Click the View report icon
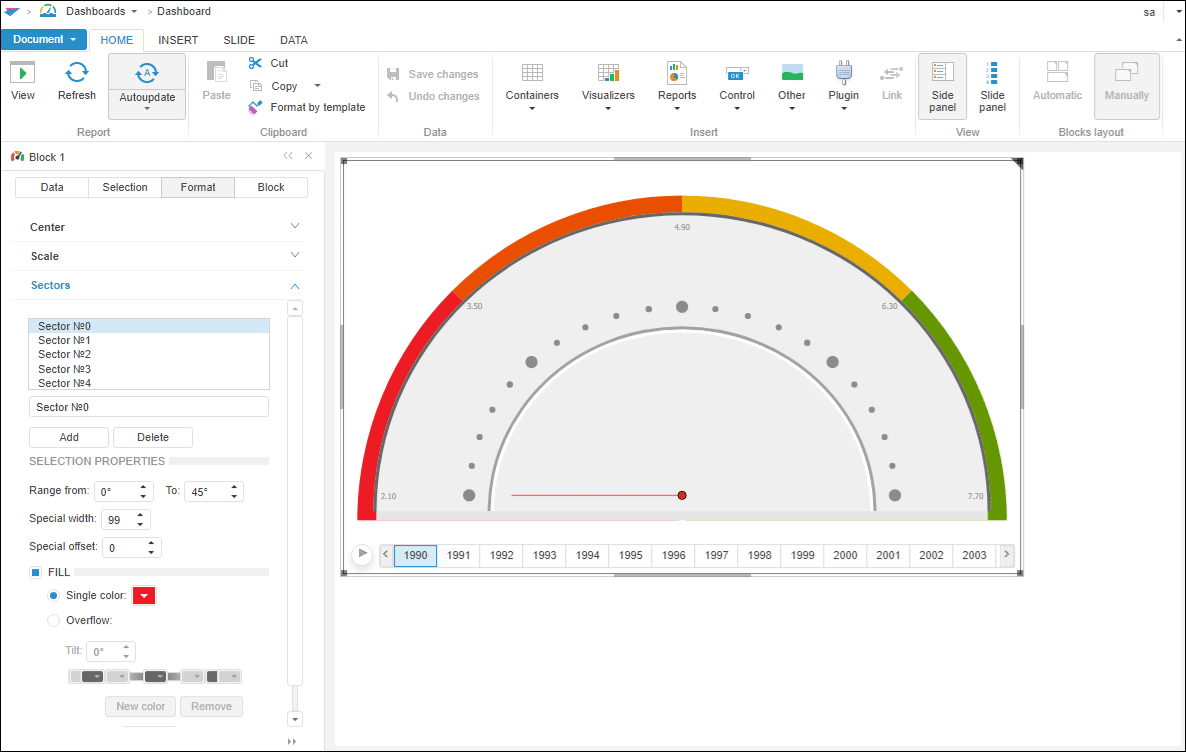Viewport: 1186px width, 752px height. tap(23, 73)
